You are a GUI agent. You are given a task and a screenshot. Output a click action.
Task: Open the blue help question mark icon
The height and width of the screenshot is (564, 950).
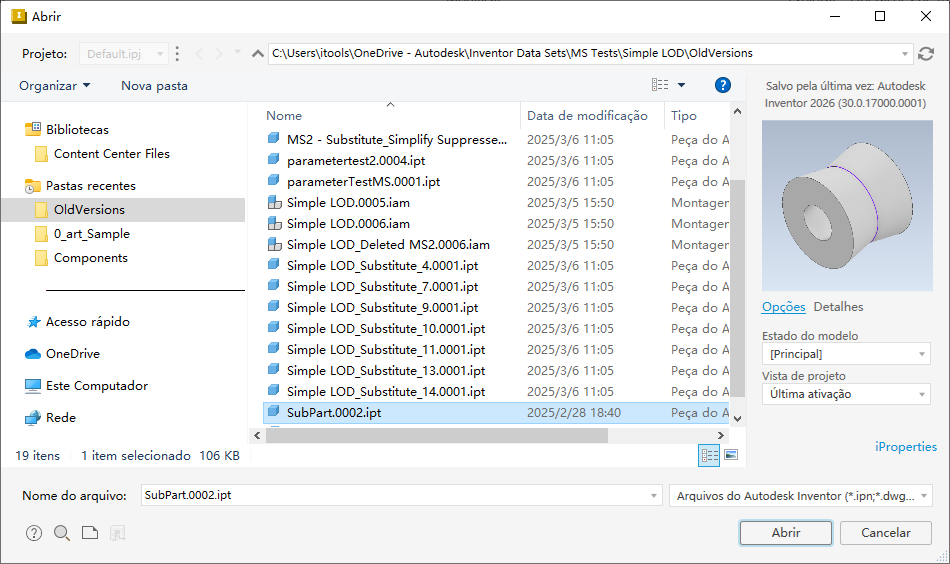pyautogui.click(x=722, y=85)
